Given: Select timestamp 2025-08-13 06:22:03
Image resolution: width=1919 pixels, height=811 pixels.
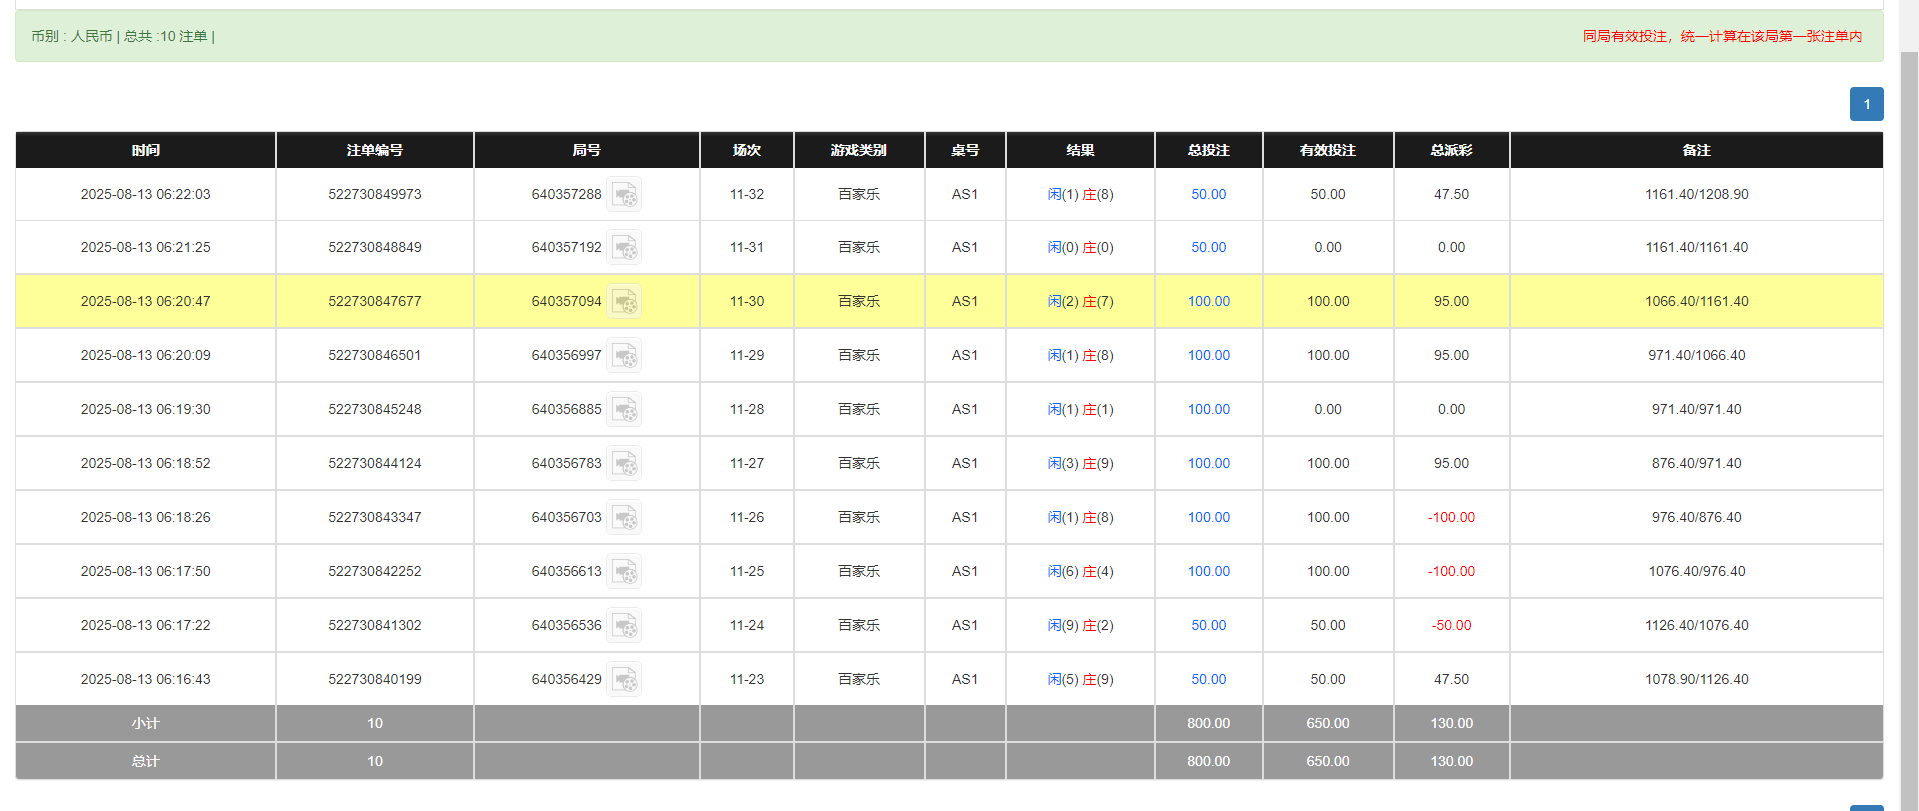Looking at the screenshot, I should (146, 194).
